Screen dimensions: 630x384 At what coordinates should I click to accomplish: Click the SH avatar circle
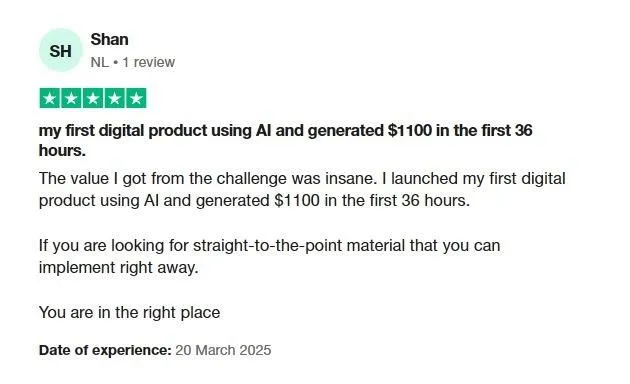[x=61, y=50]
